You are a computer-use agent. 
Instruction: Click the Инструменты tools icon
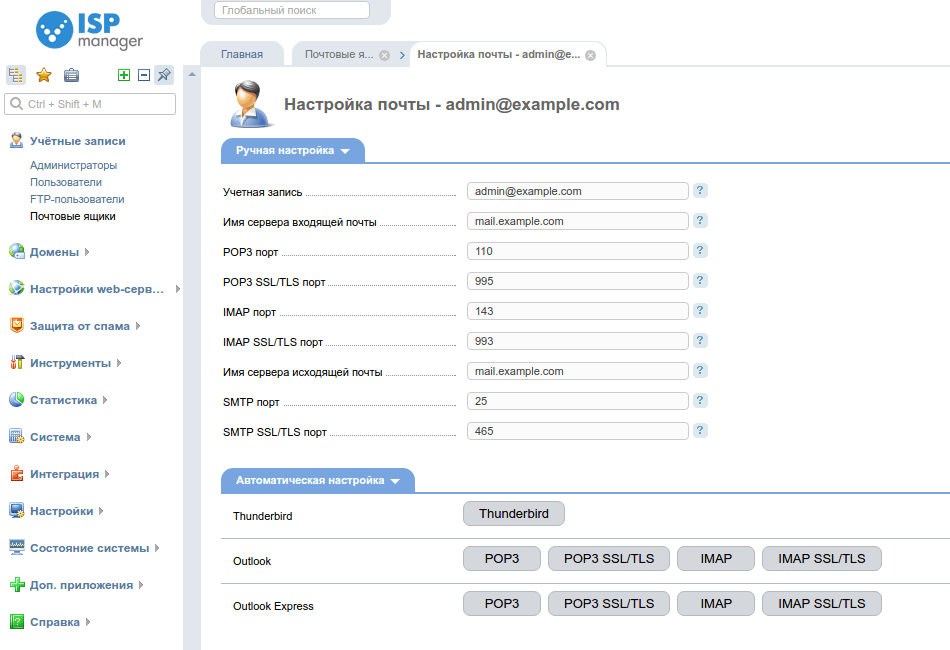(16, 362)
